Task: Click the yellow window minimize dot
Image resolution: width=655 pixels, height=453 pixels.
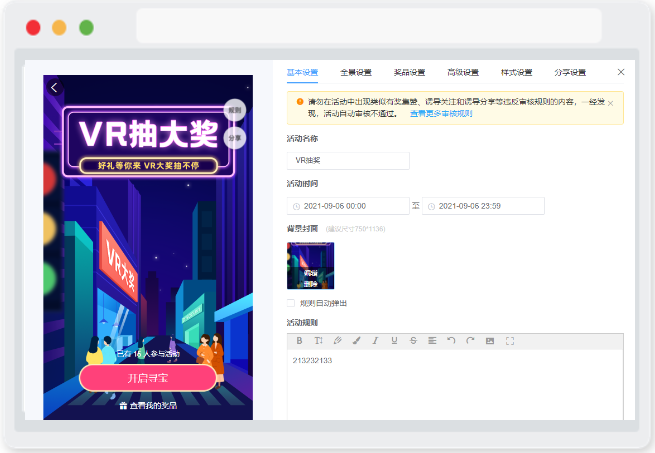Action: pos(59,28)
